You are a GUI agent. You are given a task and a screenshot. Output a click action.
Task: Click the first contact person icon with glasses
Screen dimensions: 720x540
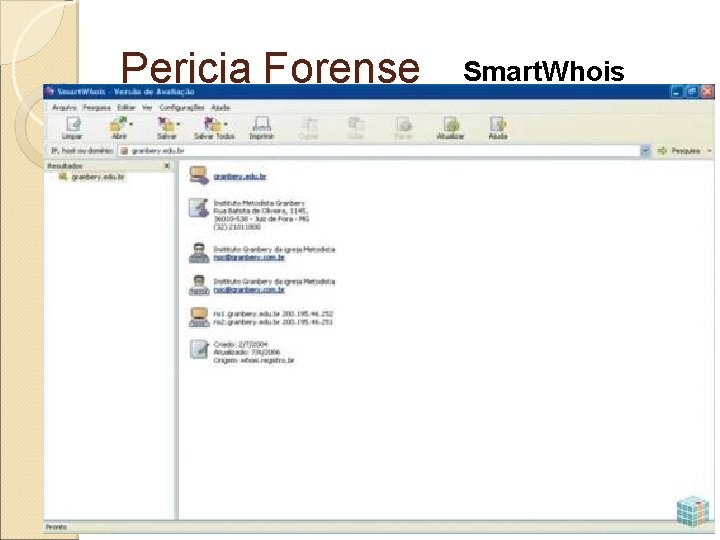[199, 253]
